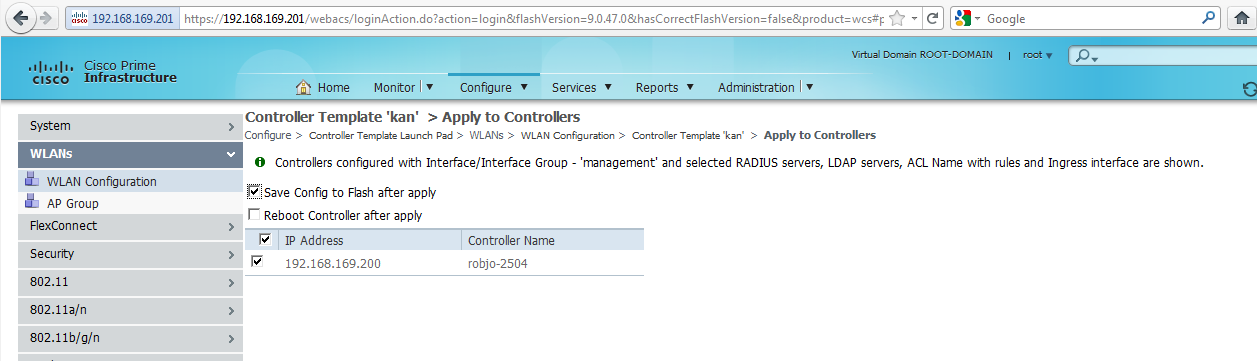Open the Monitor menu dropdown arrow
Image resolution: width=1257 pixels, height=361 pixels.
pos(429,87)
